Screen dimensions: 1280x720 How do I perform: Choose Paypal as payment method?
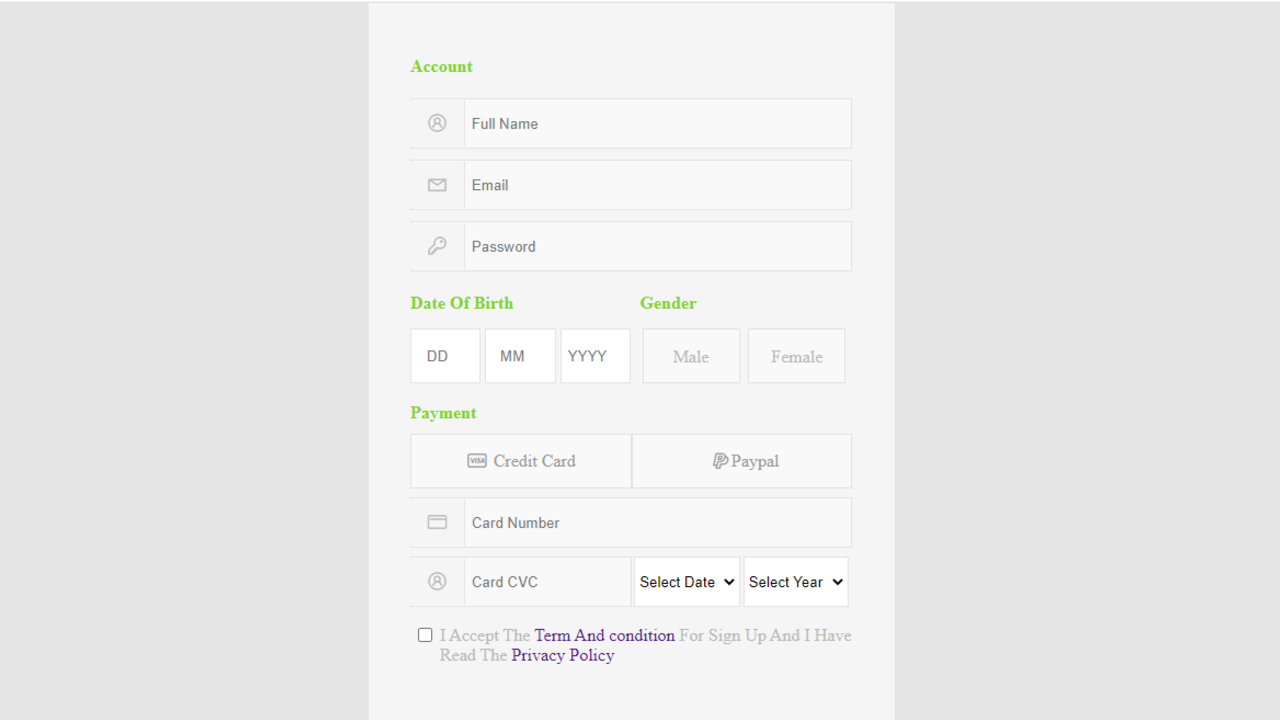741,461
